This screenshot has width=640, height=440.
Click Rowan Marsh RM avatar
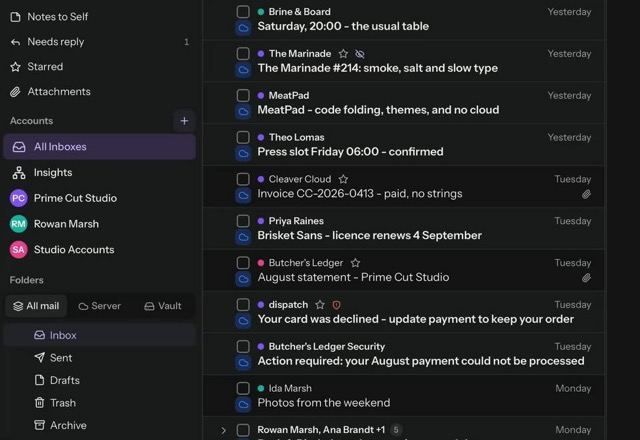click(18, 224)
